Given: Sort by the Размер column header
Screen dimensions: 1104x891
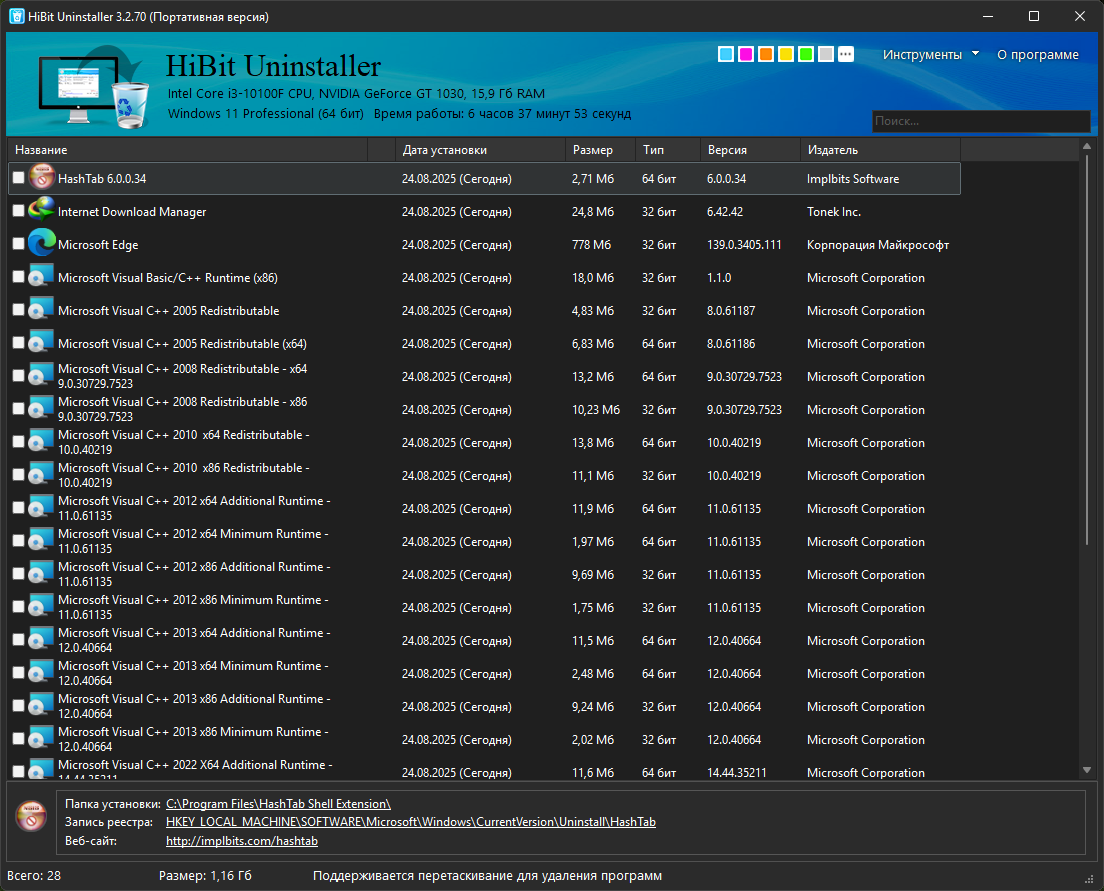Looking at the screenshot, I should (x=601, y=150).
